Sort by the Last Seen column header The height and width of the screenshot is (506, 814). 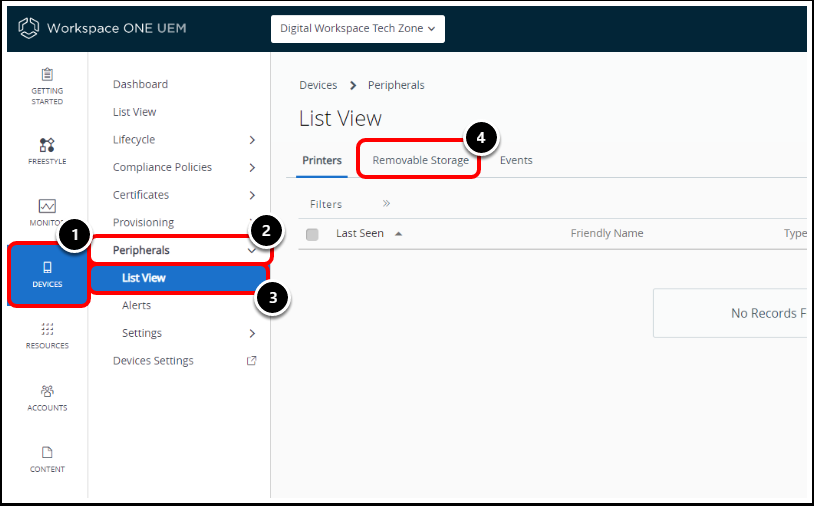pyautogui.click(x=360, y=234)
